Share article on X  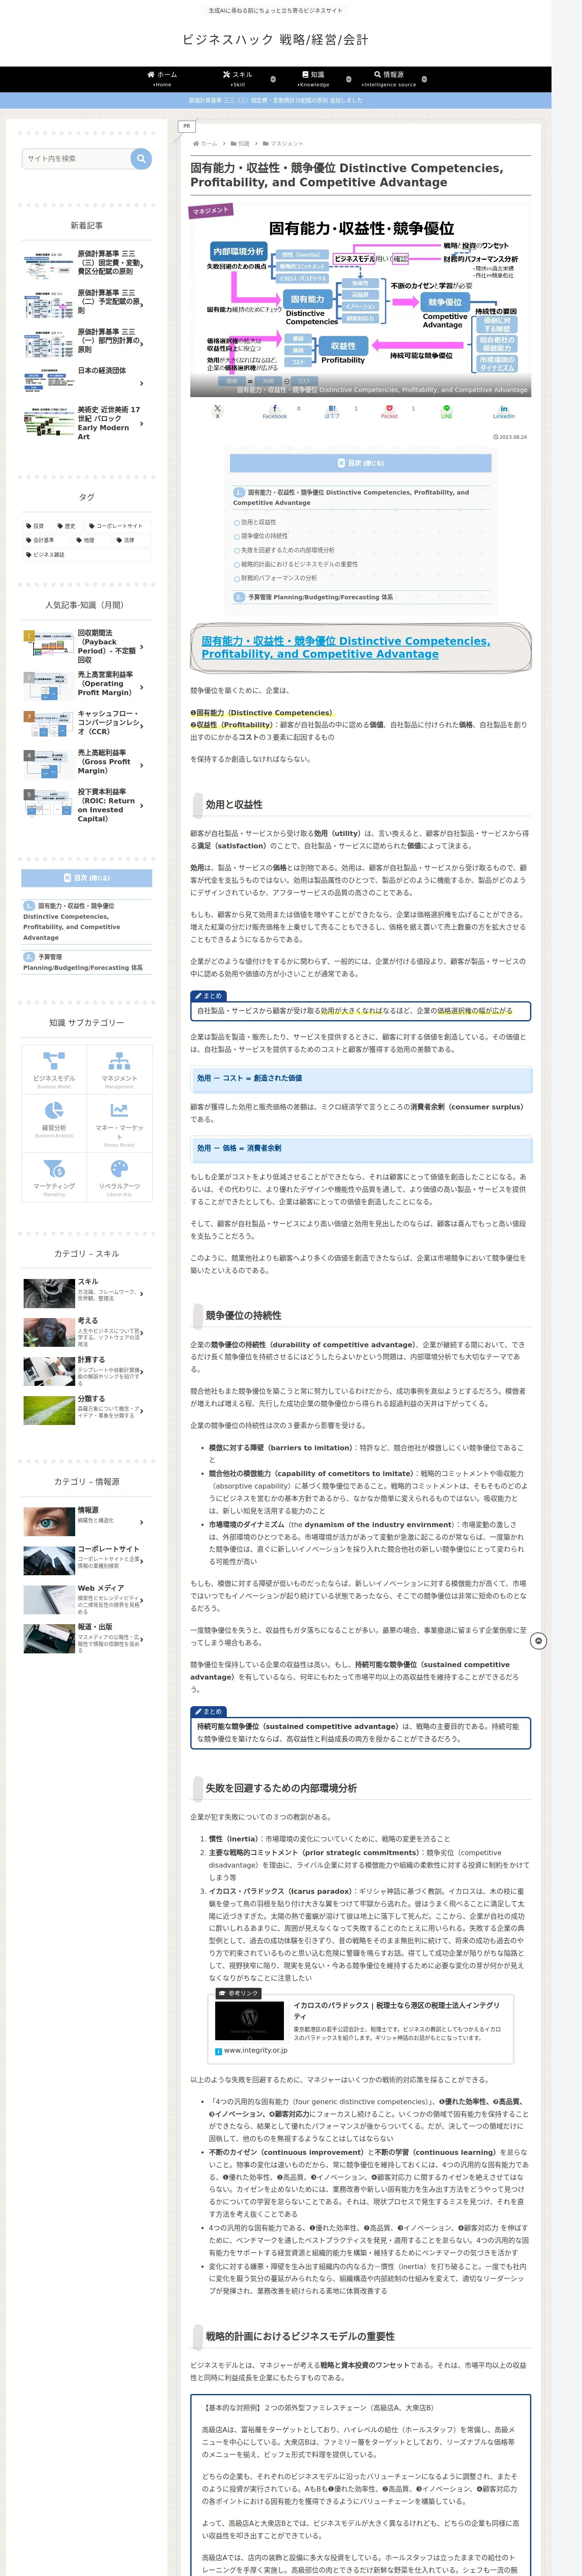pos(217,411)
